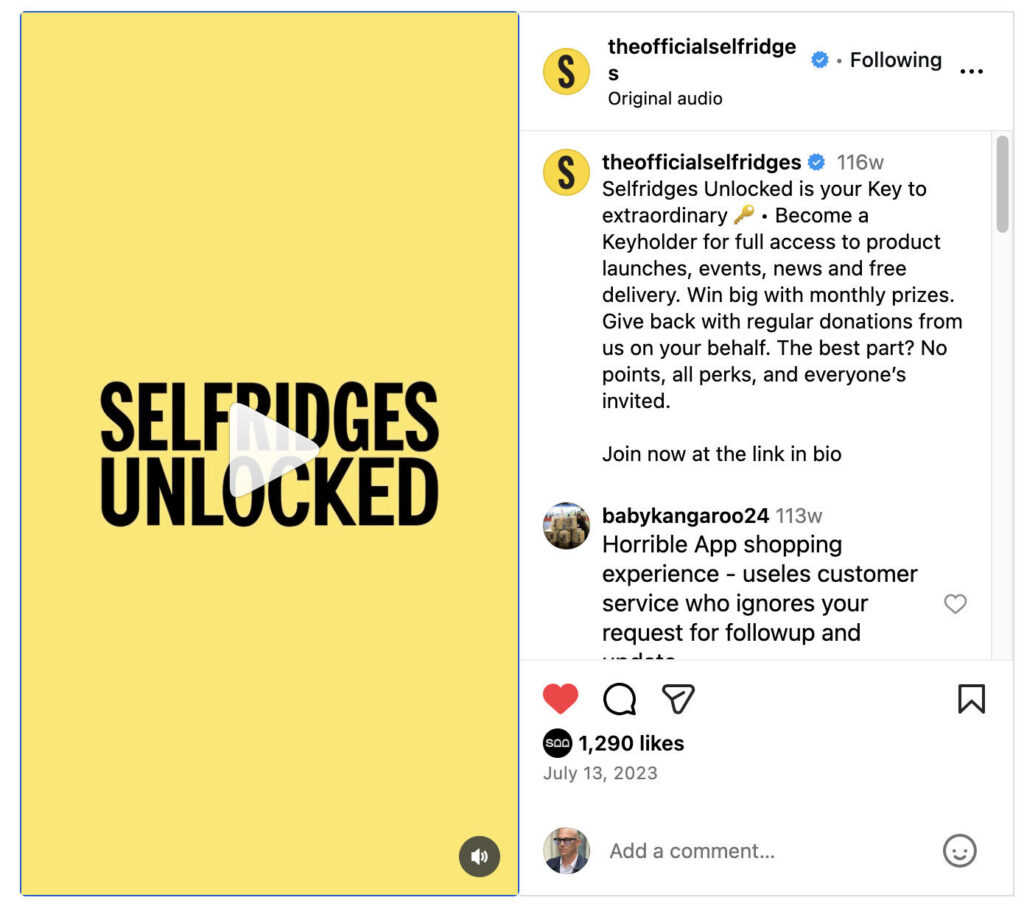The image size is (1024, 903).
Task: Mute the video audio
Action: (479, 856)
